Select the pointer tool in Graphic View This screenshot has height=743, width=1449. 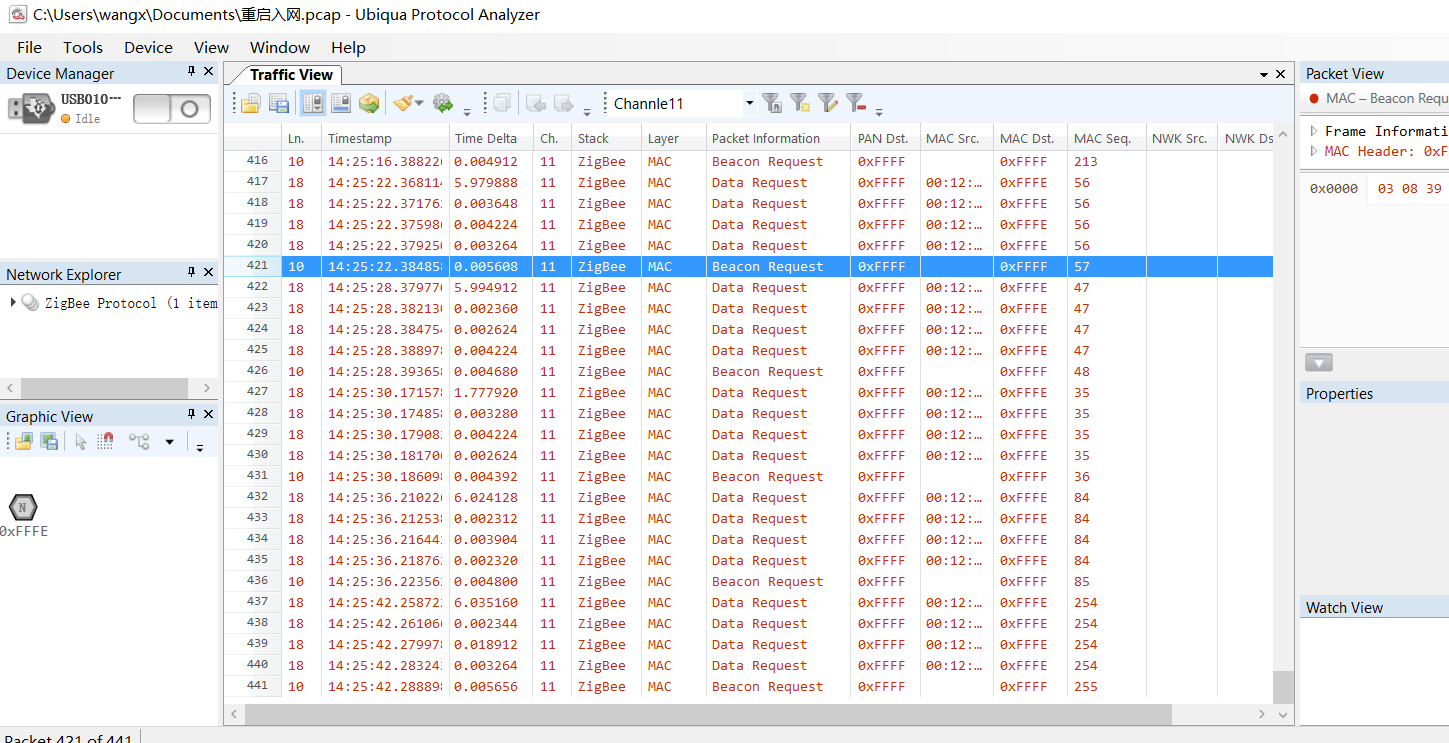click(81, 442)
